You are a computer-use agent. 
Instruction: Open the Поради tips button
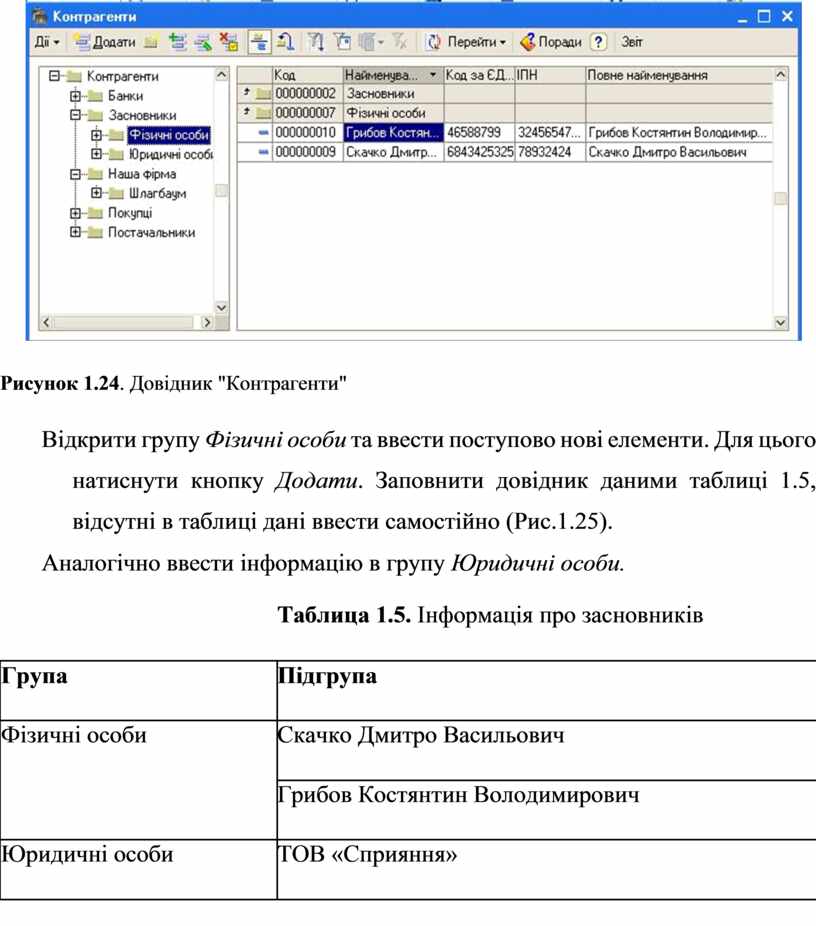coord(551,42)
